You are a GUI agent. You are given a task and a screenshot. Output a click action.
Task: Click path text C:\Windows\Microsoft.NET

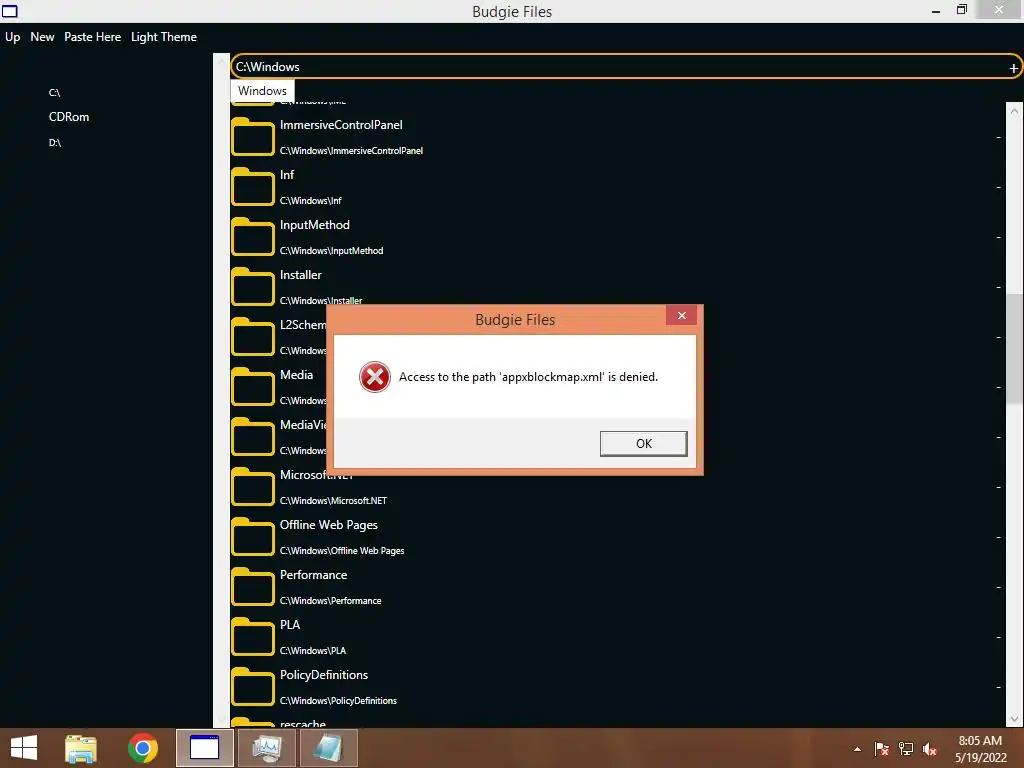333,501
